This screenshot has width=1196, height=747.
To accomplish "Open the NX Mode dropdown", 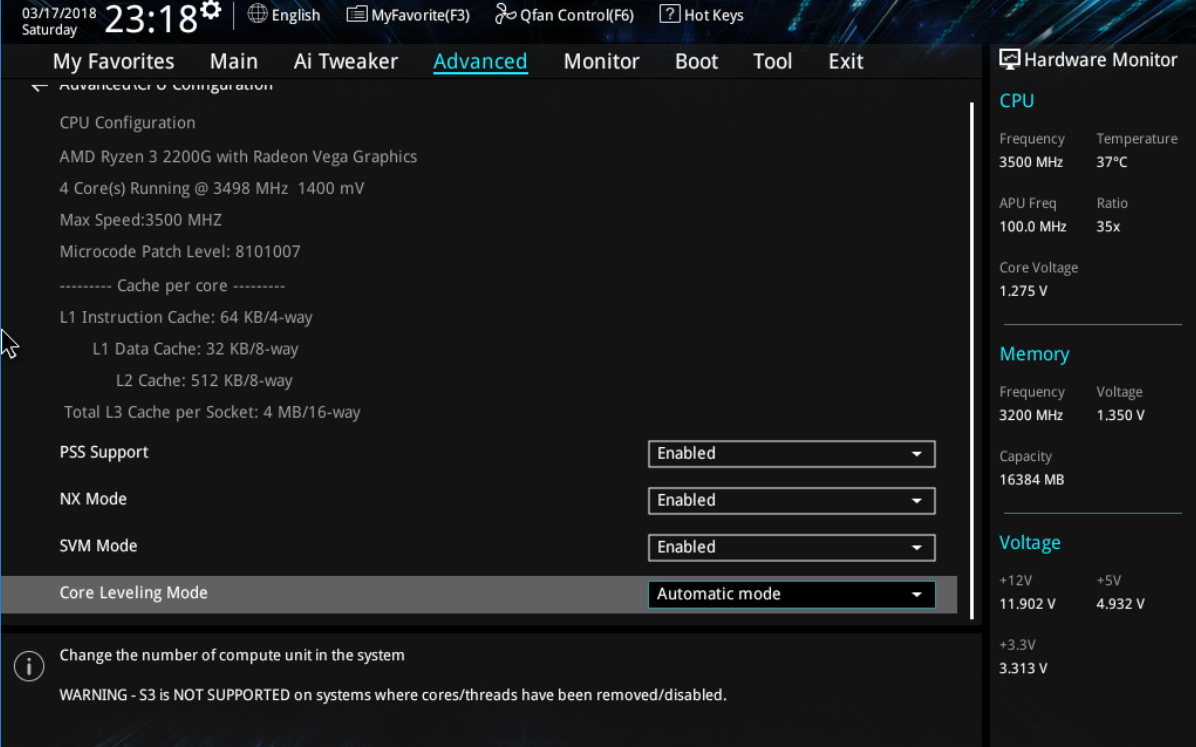I will tap(791, 501).
